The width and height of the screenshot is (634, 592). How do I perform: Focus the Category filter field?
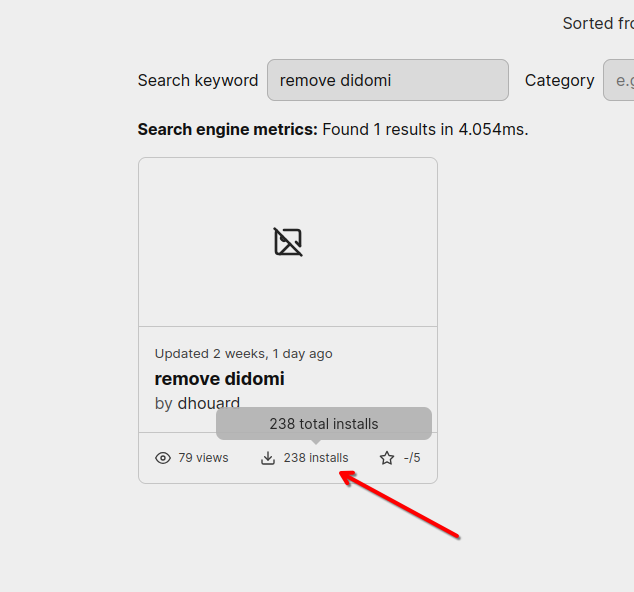tap(618, 80)
